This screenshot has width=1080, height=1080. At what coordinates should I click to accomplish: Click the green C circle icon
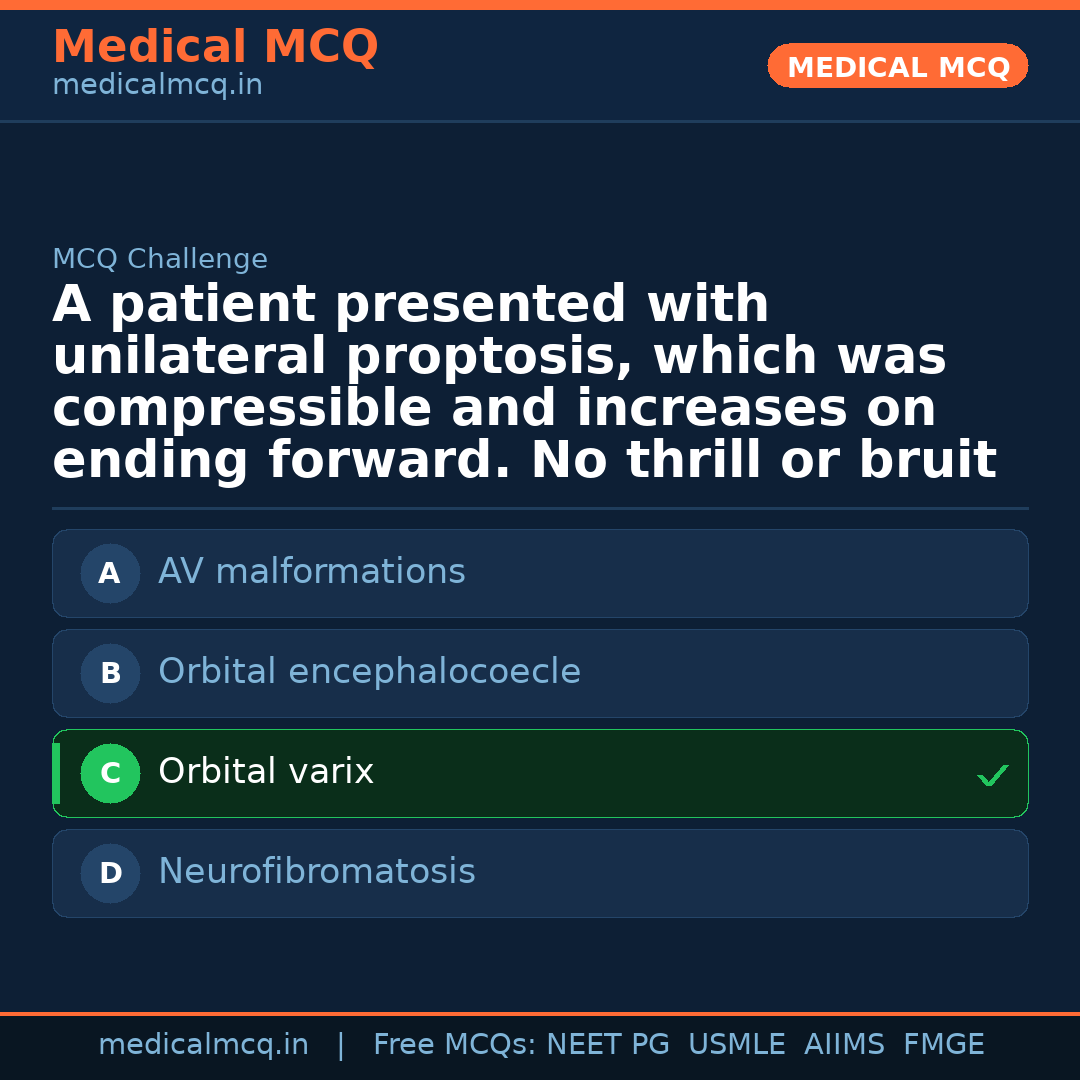pyautogui.click(x=110, y=773)
